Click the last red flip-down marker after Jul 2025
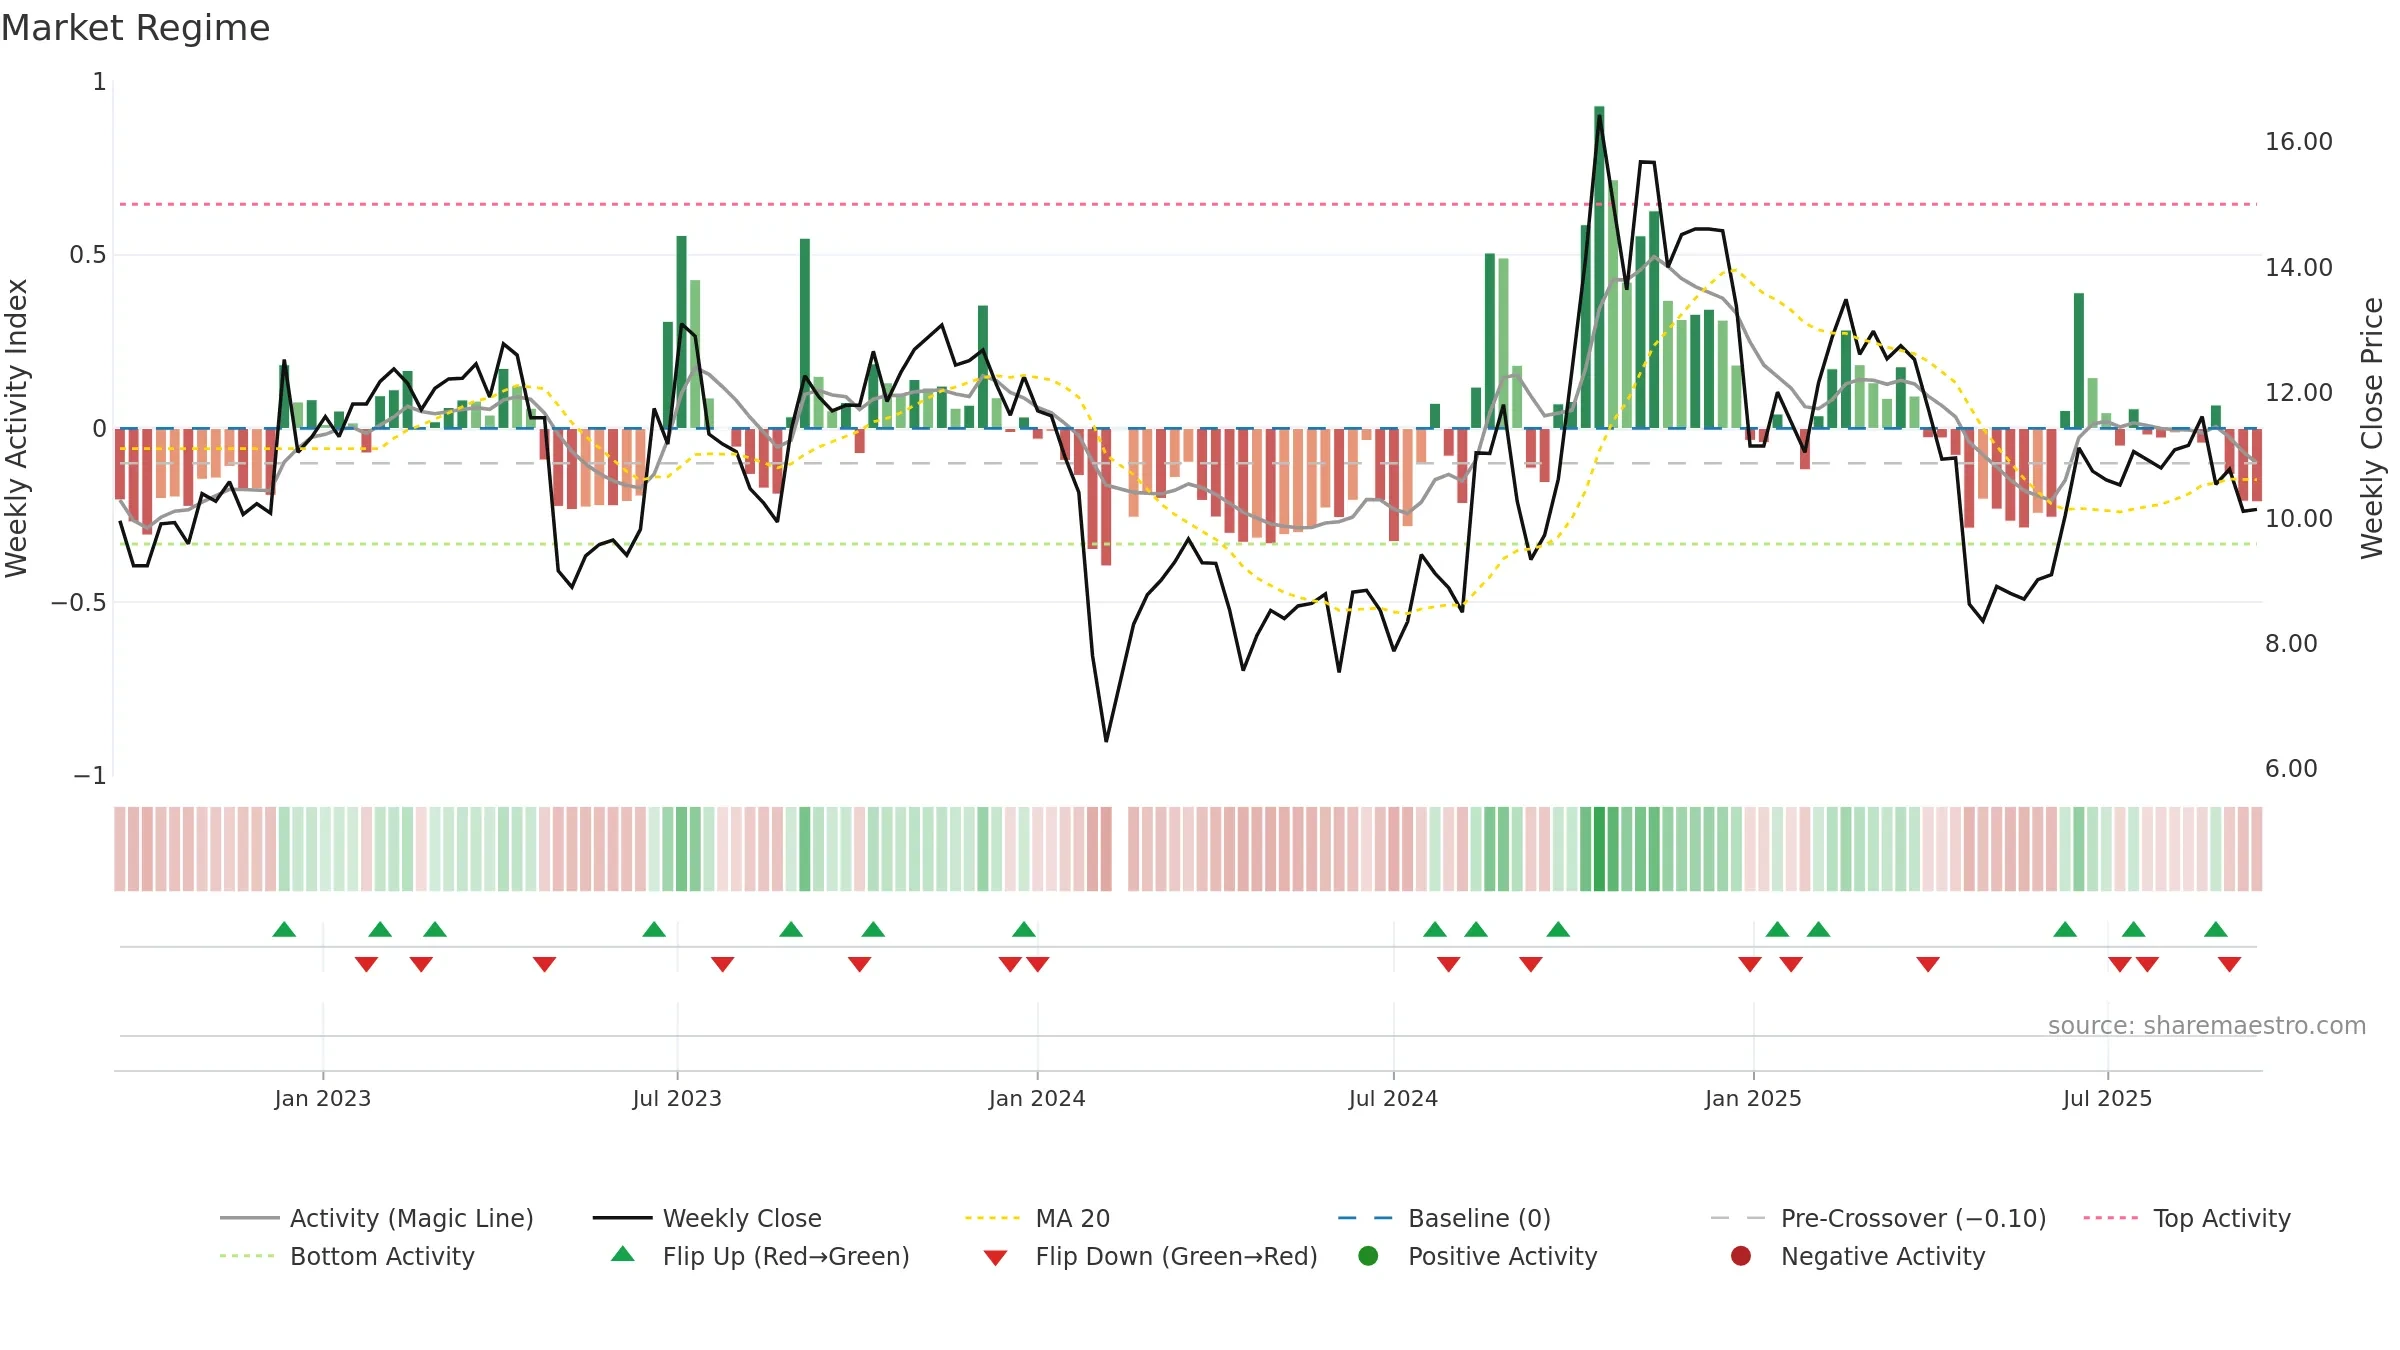2400x1350 pixels. click(x=2229, y=964)
